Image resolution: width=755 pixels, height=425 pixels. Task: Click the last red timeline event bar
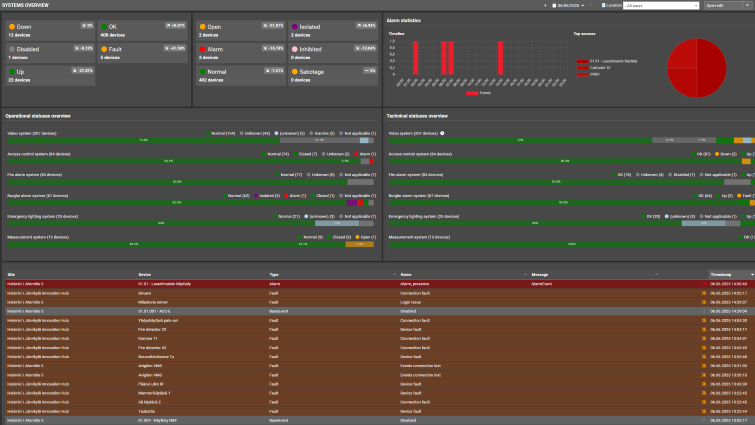[x=500, y=58]
